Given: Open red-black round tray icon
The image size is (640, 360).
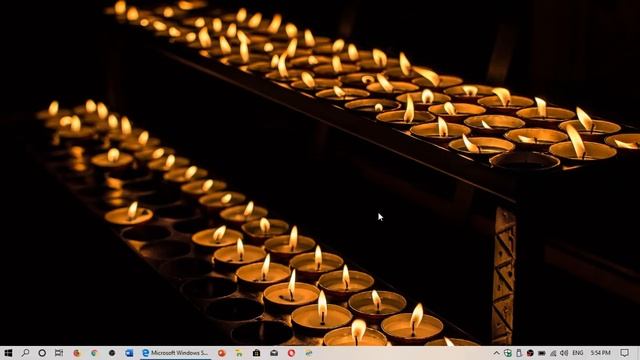Looking at the screenshot, I should point(530,353).
